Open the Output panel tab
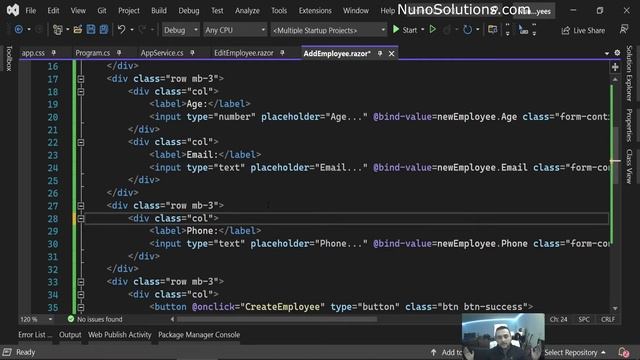Image resolution: width=640 pixels, height=360 pixels. [x=70, y=335]
